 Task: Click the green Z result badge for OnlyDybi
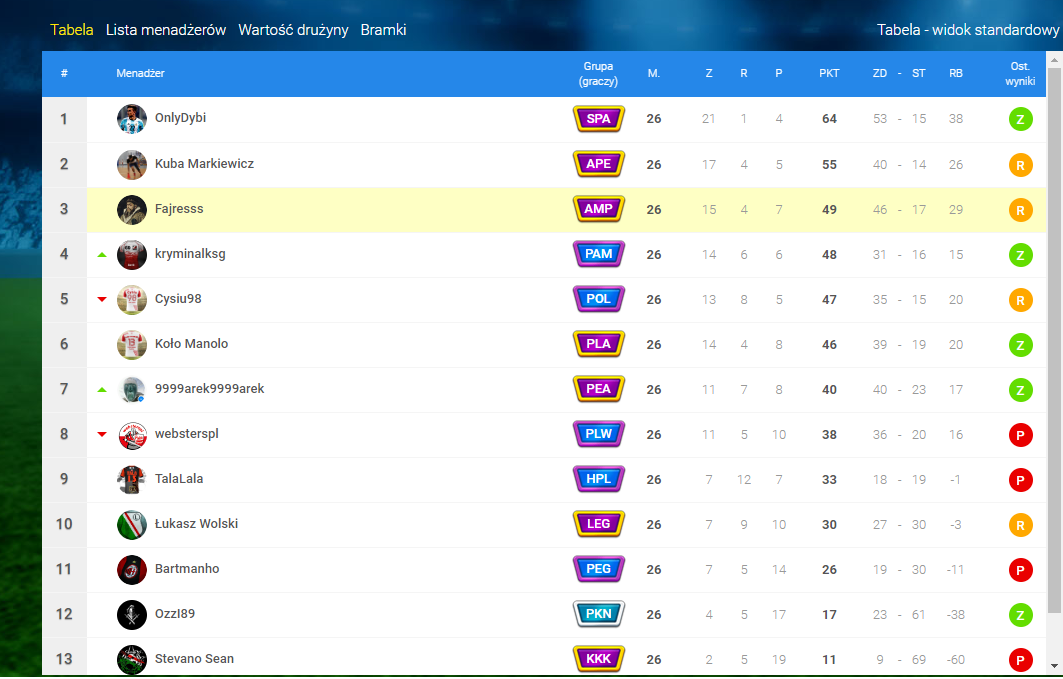pos(1020,120)
